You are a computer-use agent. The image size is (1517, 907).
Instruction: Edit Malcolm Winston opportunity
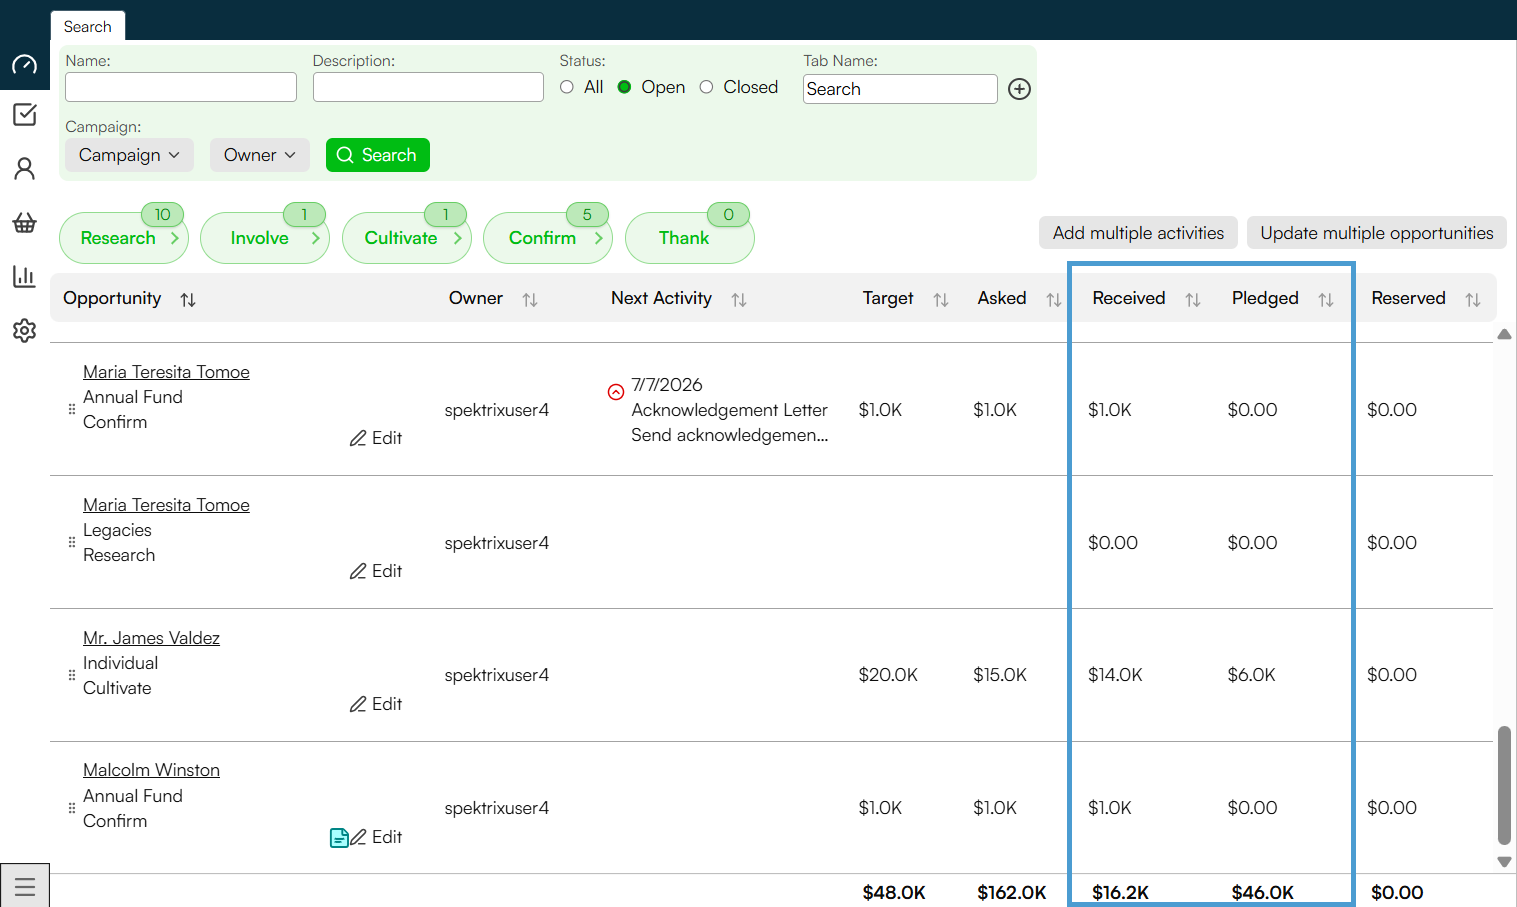(376, 837)
